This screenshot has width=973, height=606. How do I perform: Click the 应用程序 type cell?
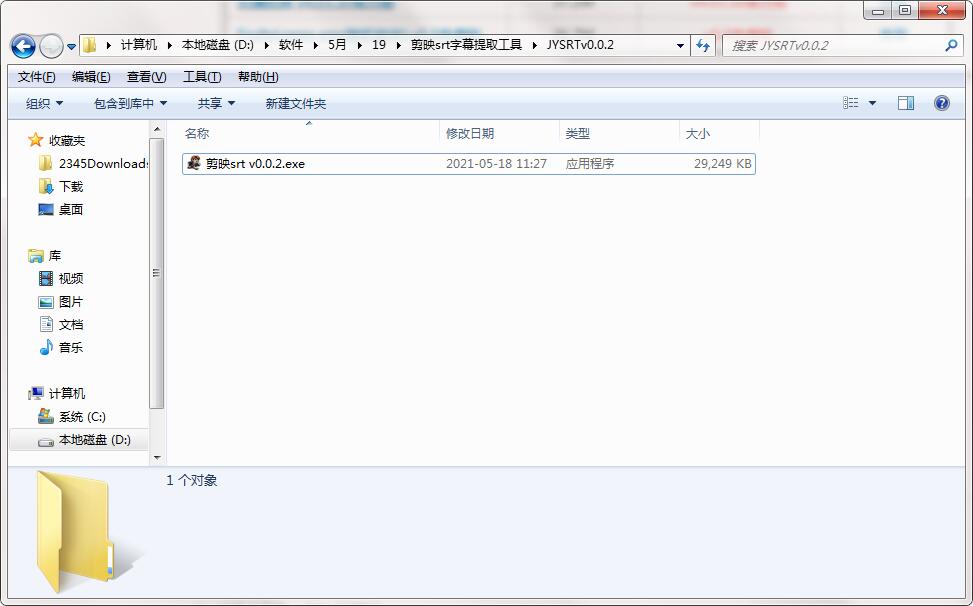(590, 164)
